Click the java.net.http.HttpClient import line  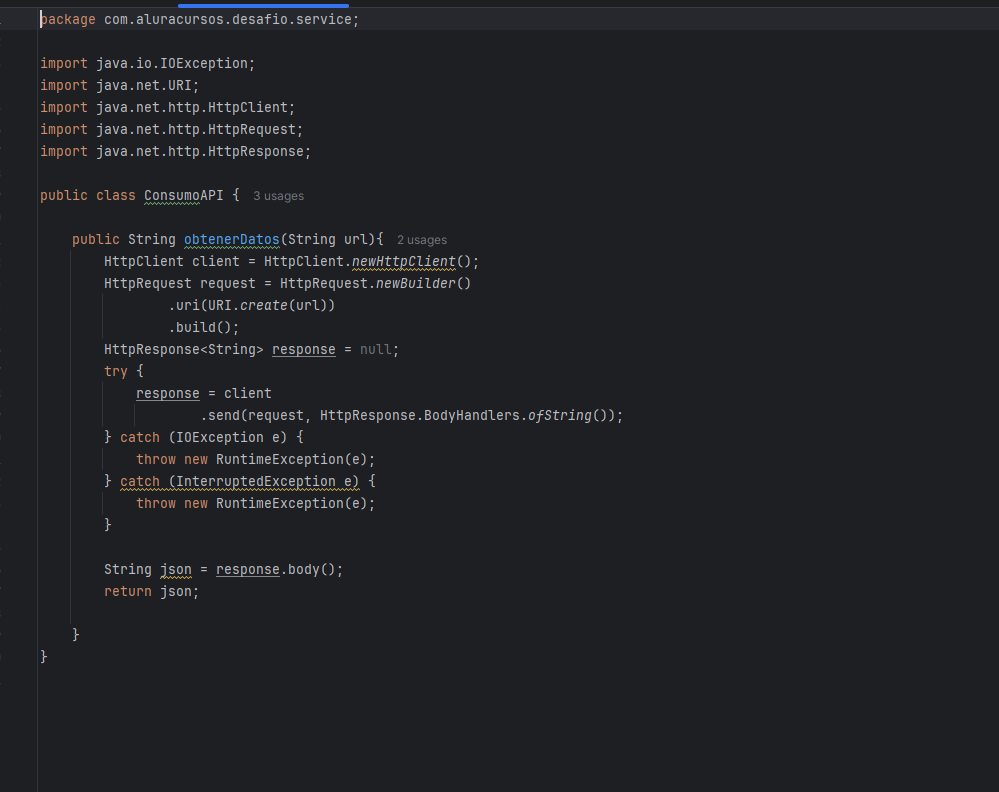[x=168, y=108]
